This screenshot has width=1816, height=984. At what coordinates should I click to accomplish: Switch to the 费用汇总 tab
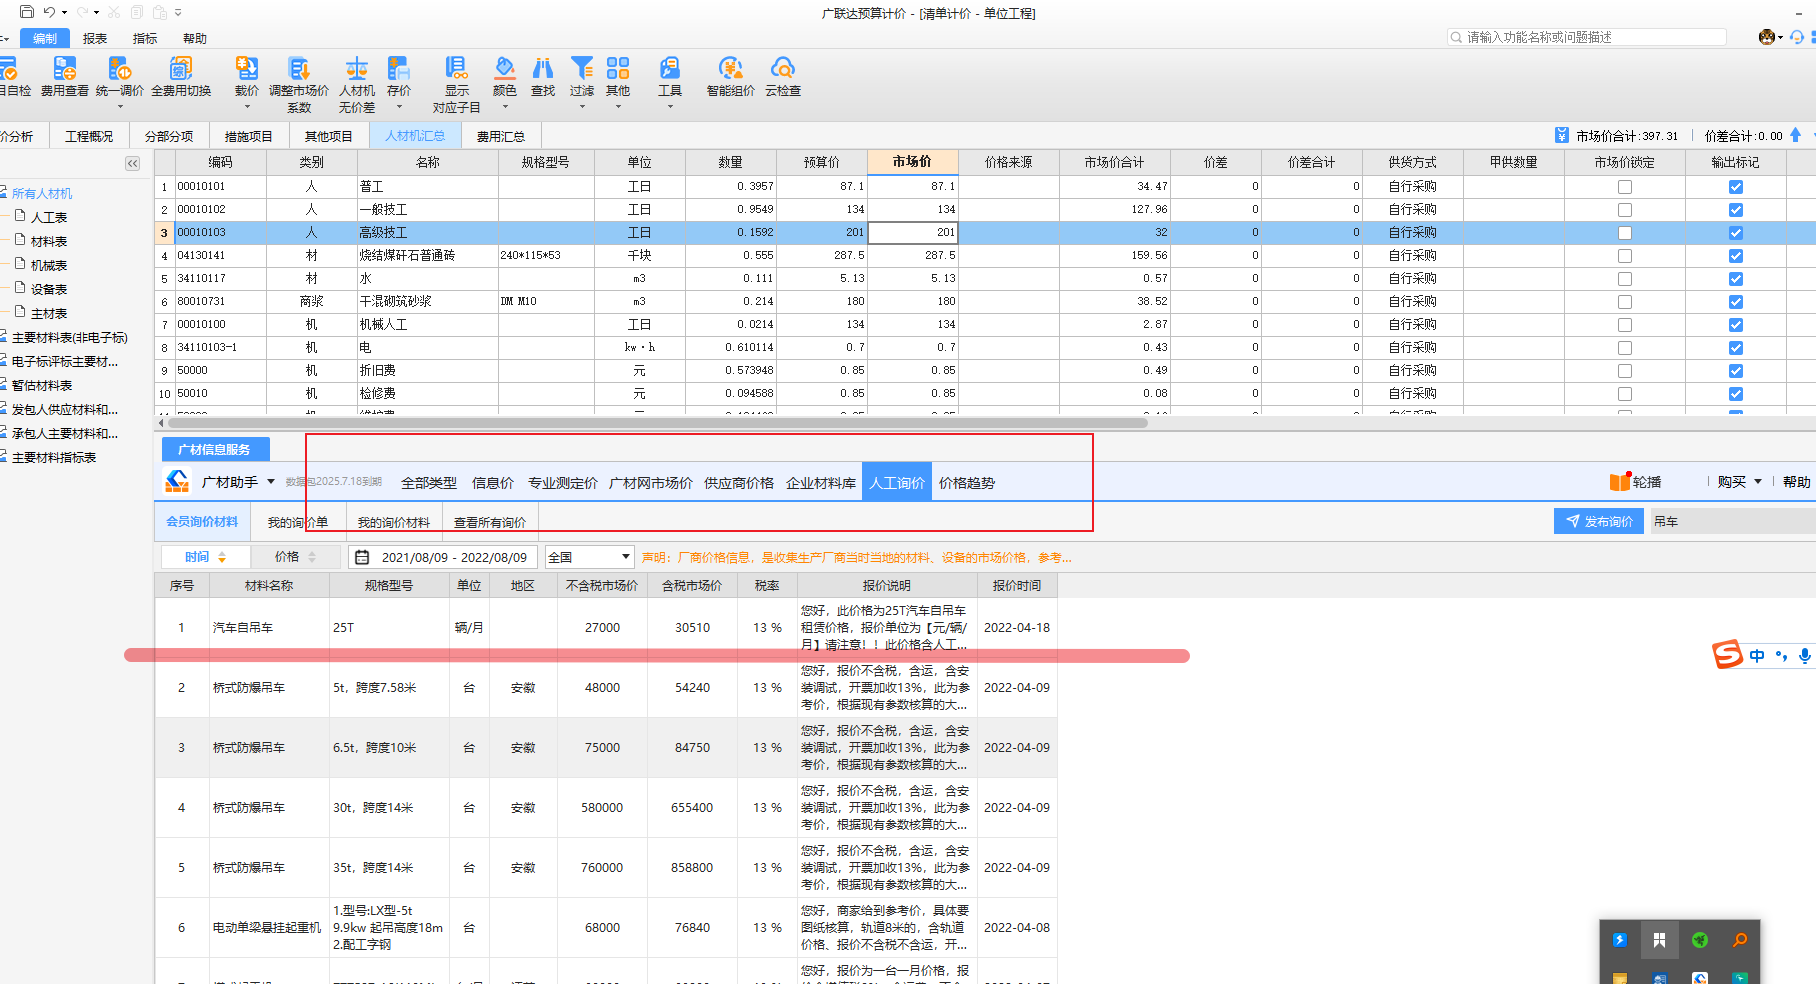pos(501,136)
